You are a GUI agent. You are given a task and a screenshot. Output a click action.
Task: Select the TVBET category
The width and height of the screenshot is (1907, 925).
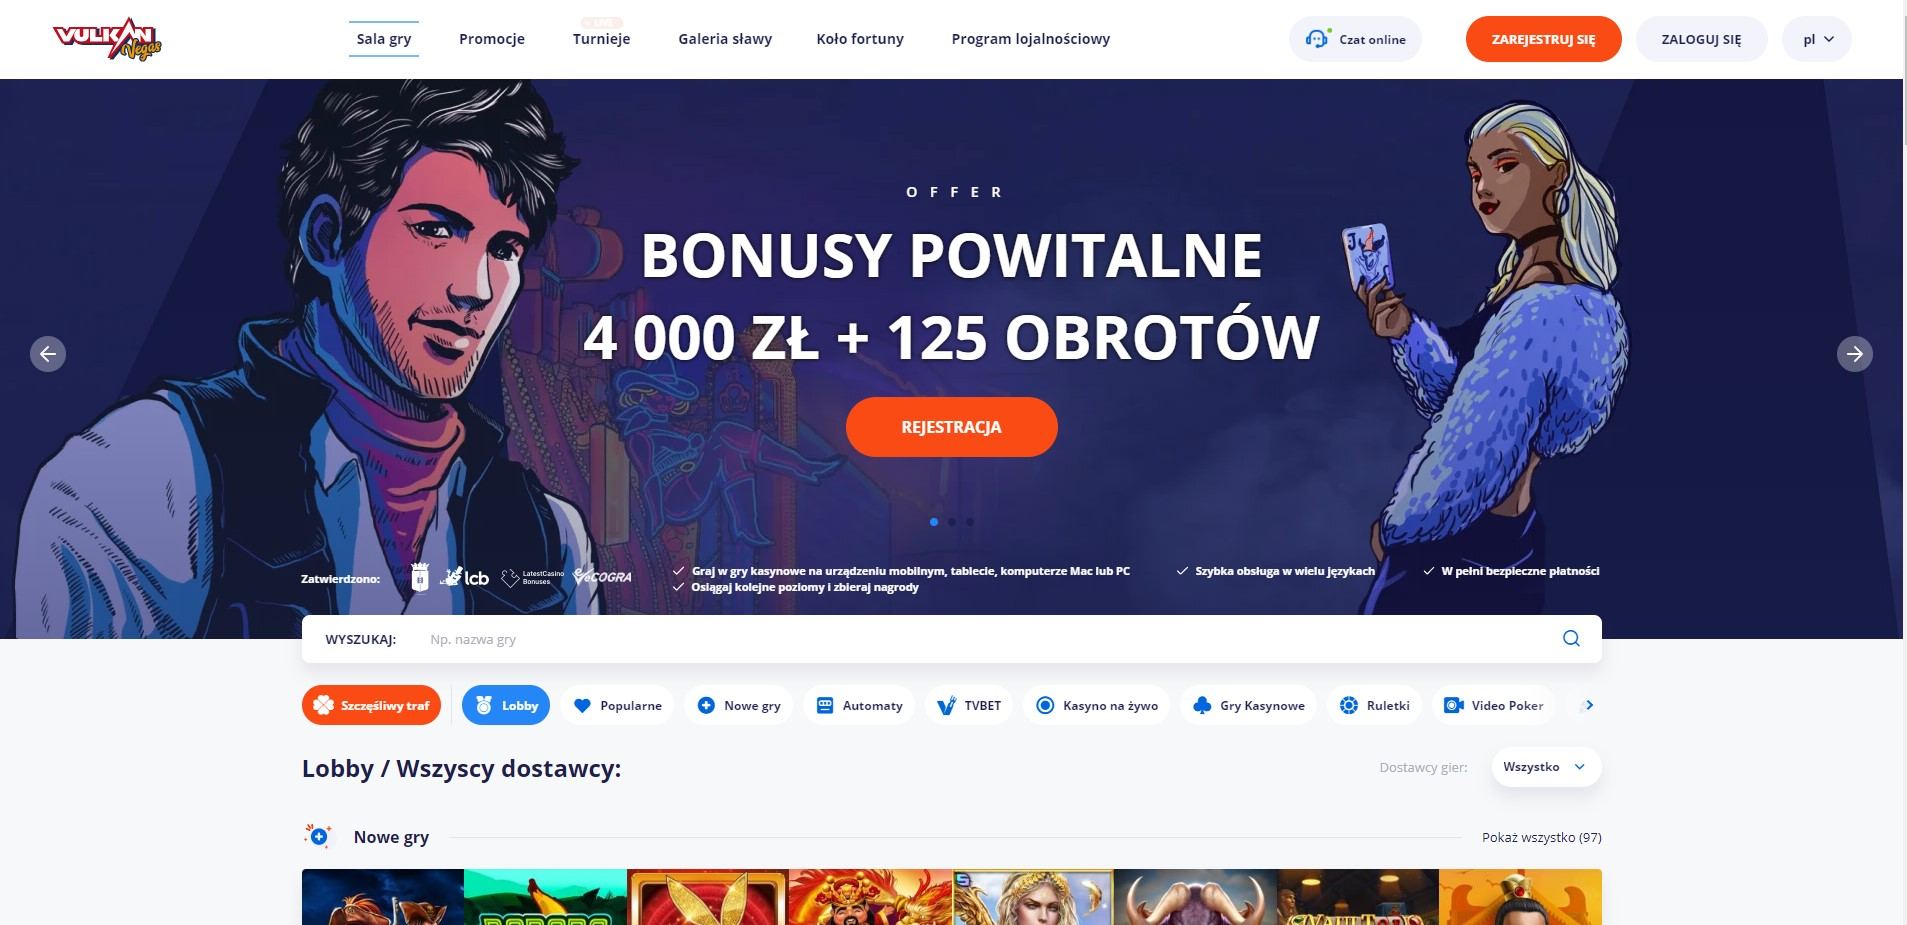(x=969, y=705)
